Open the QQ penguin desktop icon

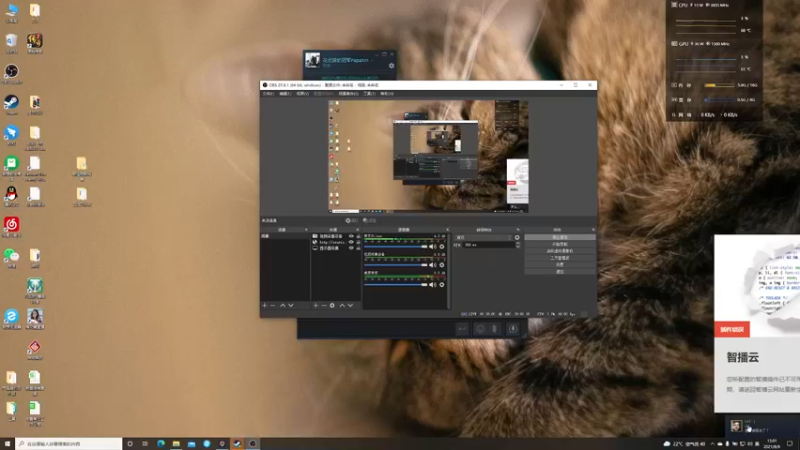tap(11, 195)
